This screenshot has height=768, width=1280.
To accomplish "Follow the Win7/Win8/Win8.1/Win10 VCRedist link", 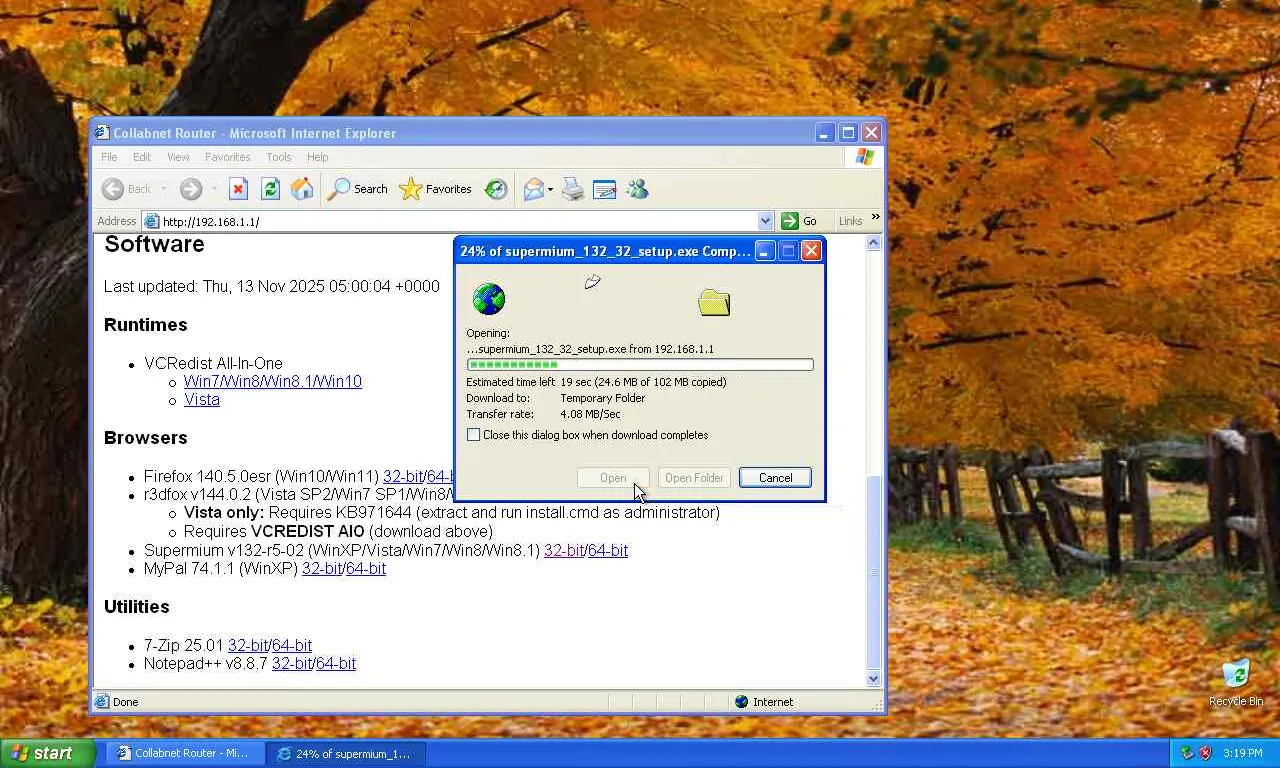I will point(273,381).
